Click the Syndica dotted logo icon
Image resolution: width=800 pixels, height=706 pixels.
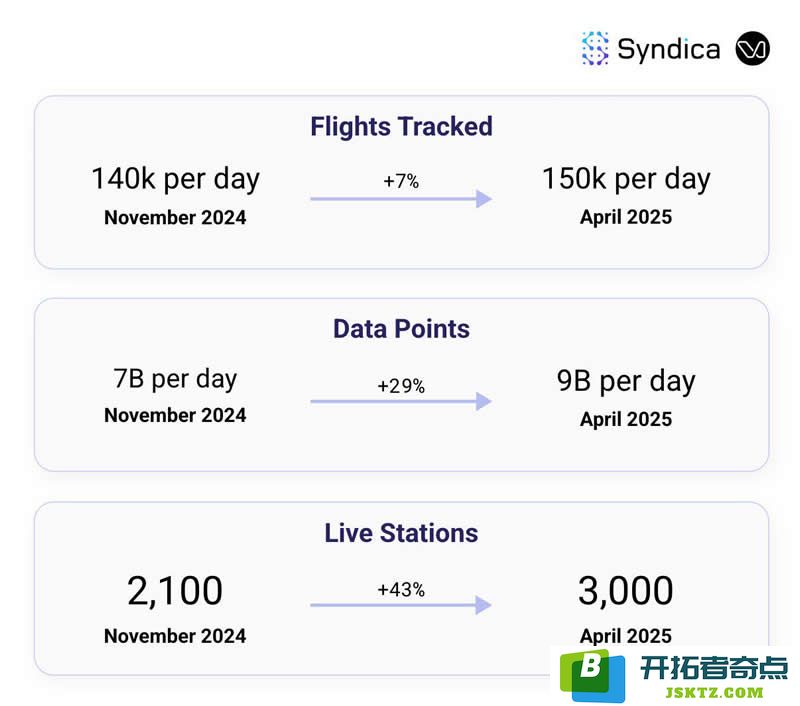595,49
